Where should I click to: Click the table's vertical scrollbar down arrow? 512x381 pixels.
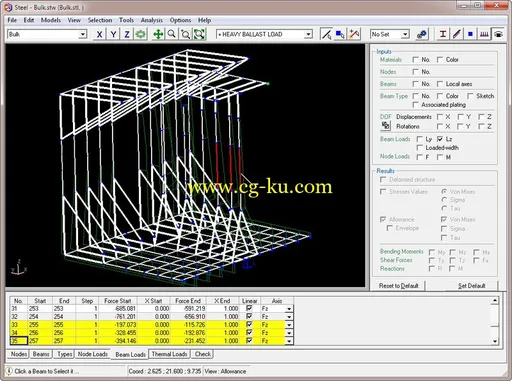[495, 341]
